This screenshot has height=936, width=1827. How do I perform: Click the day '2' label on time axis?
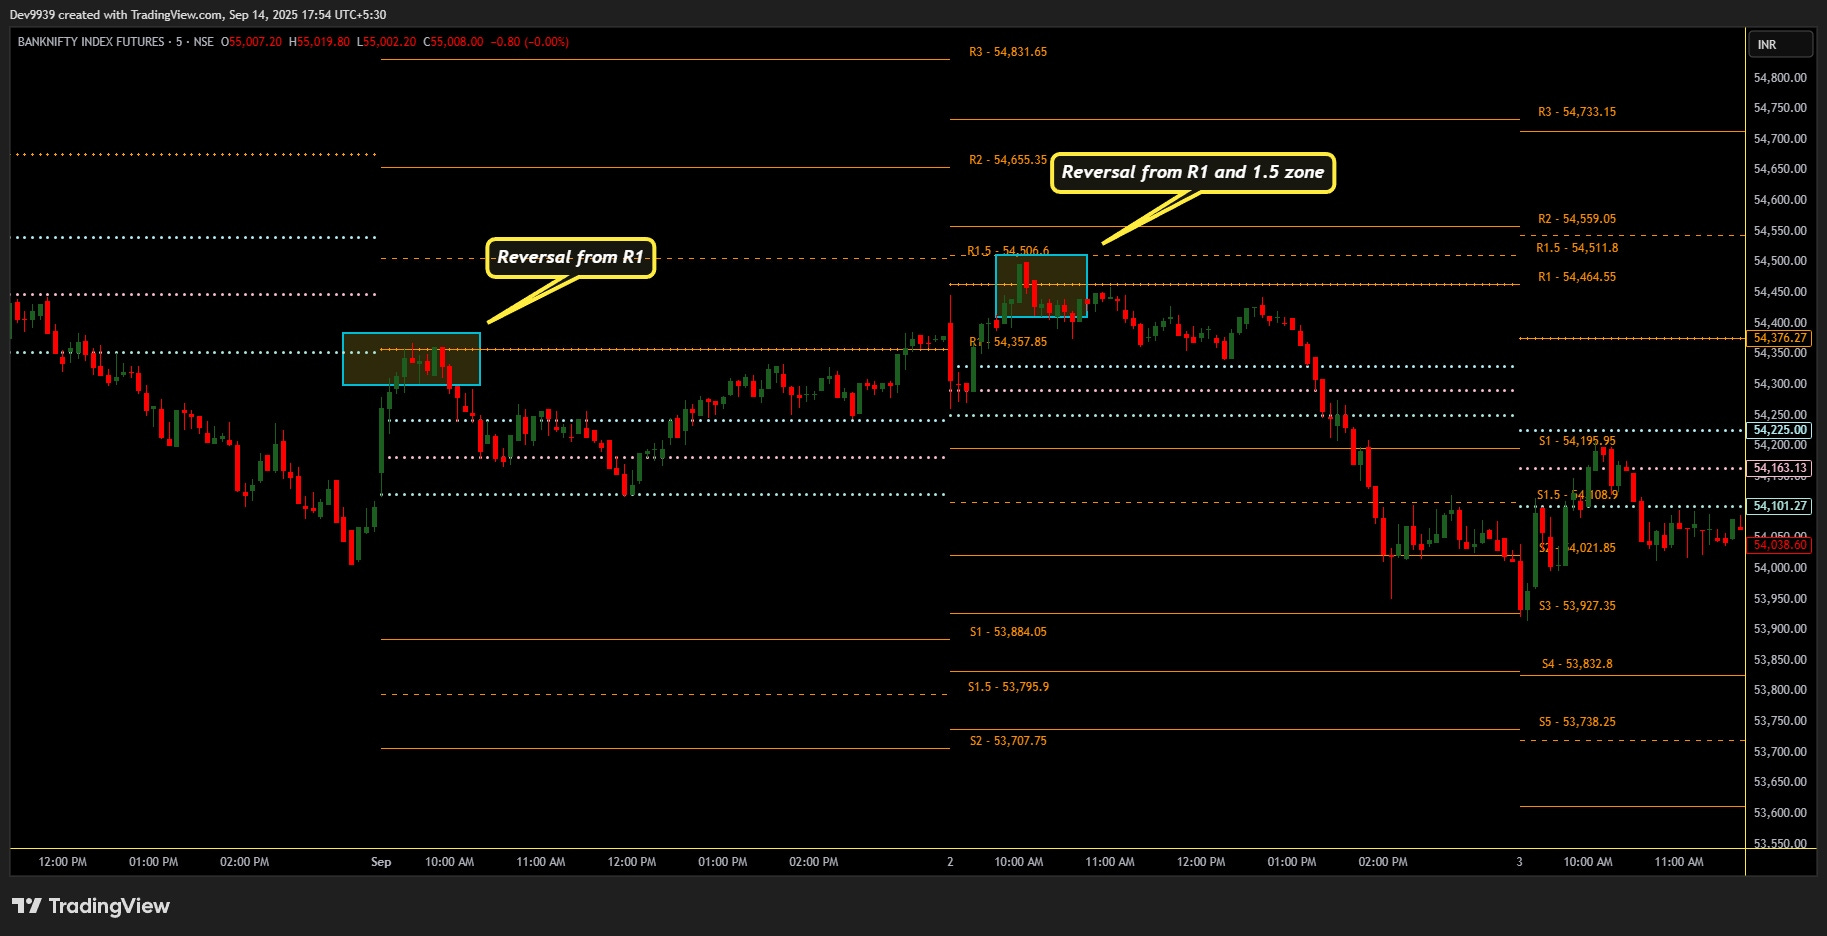pyautogui.click(x=950, y=862)
